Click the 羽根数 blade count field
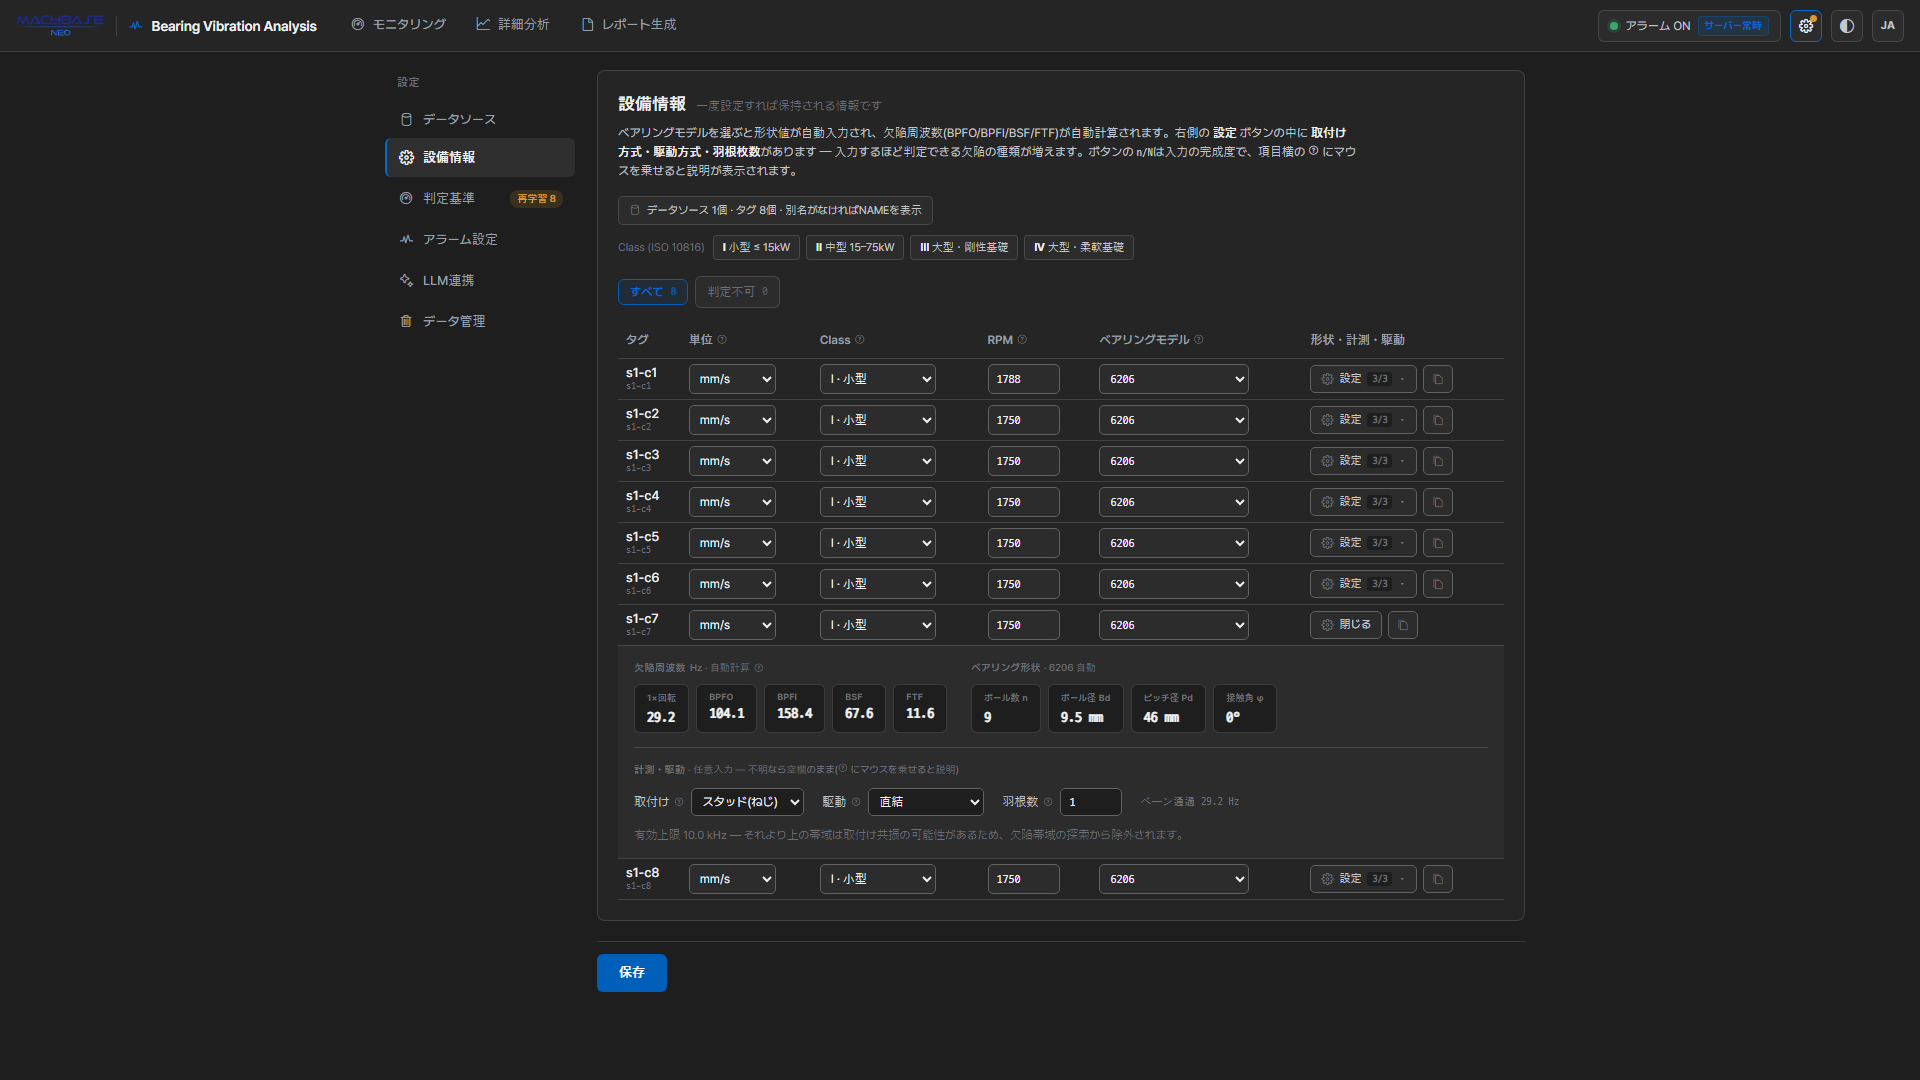 [x=1090, y=802]
